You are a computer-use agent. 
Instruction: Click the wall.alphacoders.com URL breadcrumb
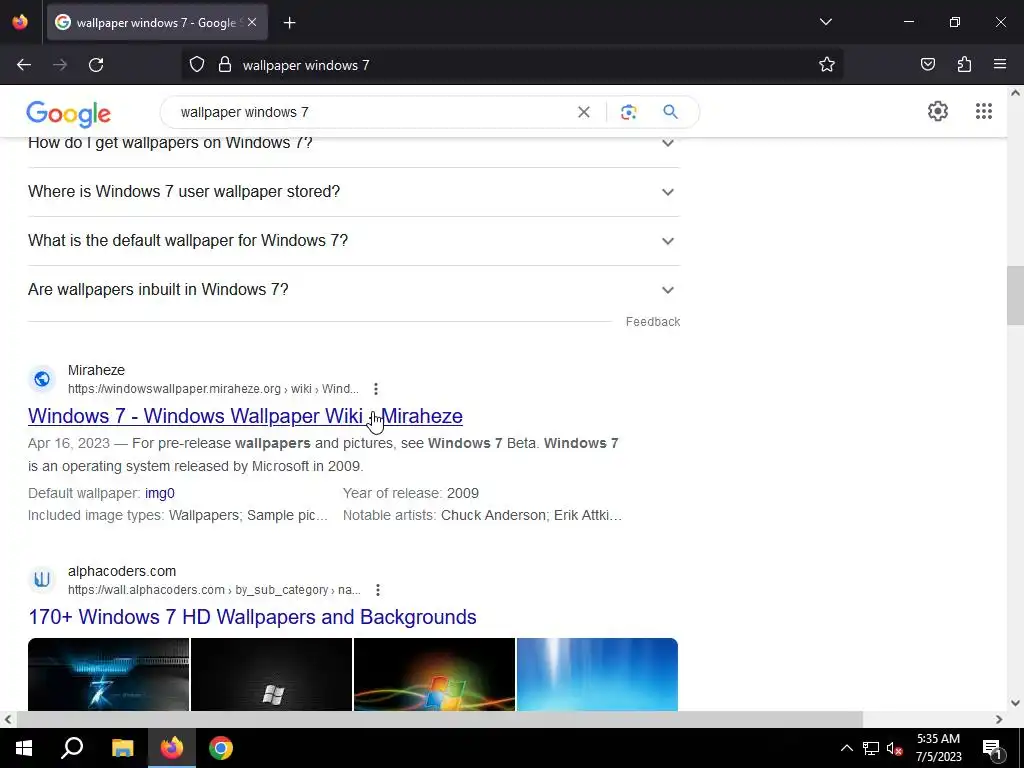point(214,590)
